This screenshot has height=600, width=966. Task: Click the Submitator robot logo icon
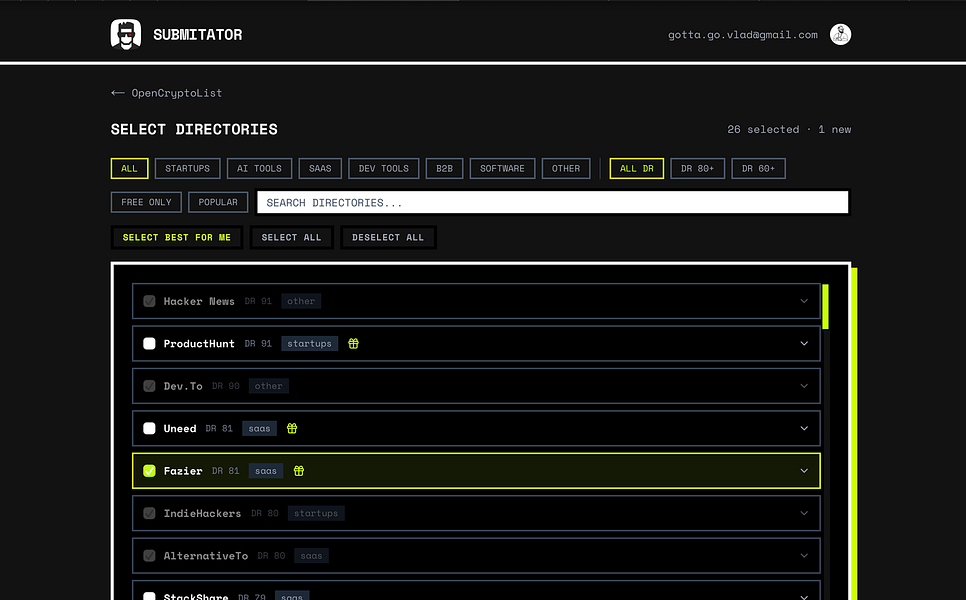point(126,34)
